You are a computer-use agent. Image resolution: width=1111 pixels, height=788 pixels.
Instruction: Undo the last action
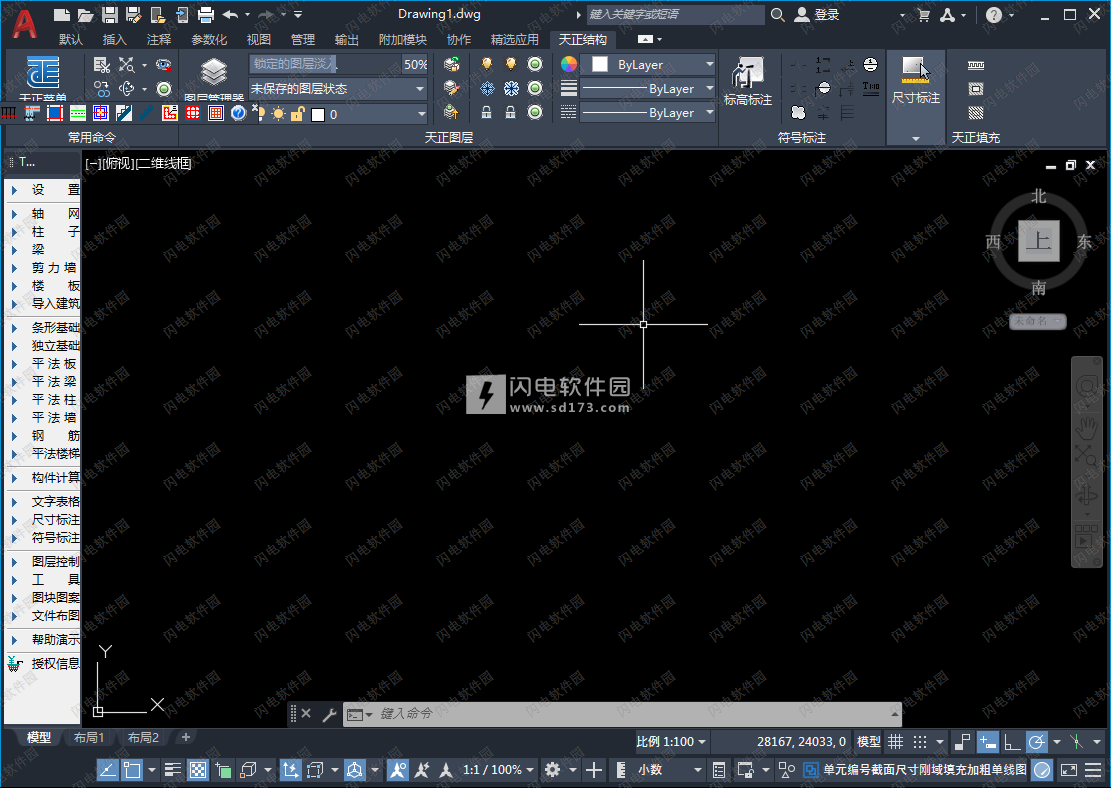(x=230, y=14)
